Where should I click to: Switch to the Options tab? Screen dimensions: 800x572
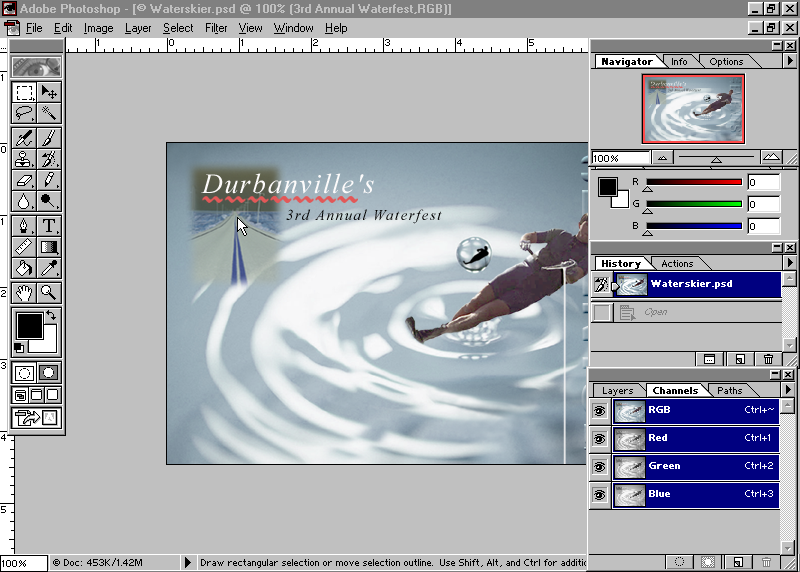[x=726, y=62]
